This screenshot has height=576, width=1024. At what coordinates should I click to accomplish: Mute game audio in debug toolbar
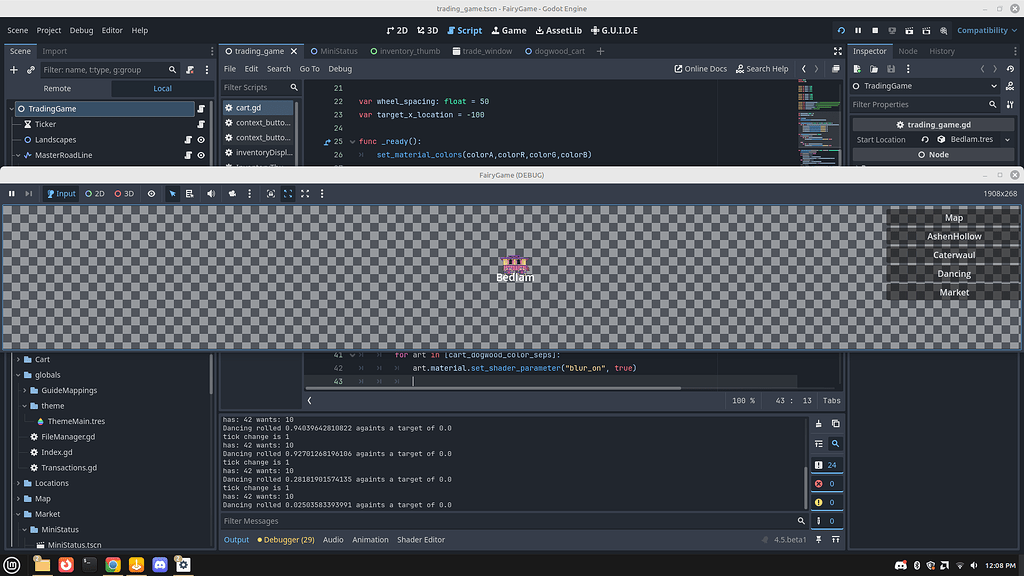pyautogui.click(x=210, y=194)
